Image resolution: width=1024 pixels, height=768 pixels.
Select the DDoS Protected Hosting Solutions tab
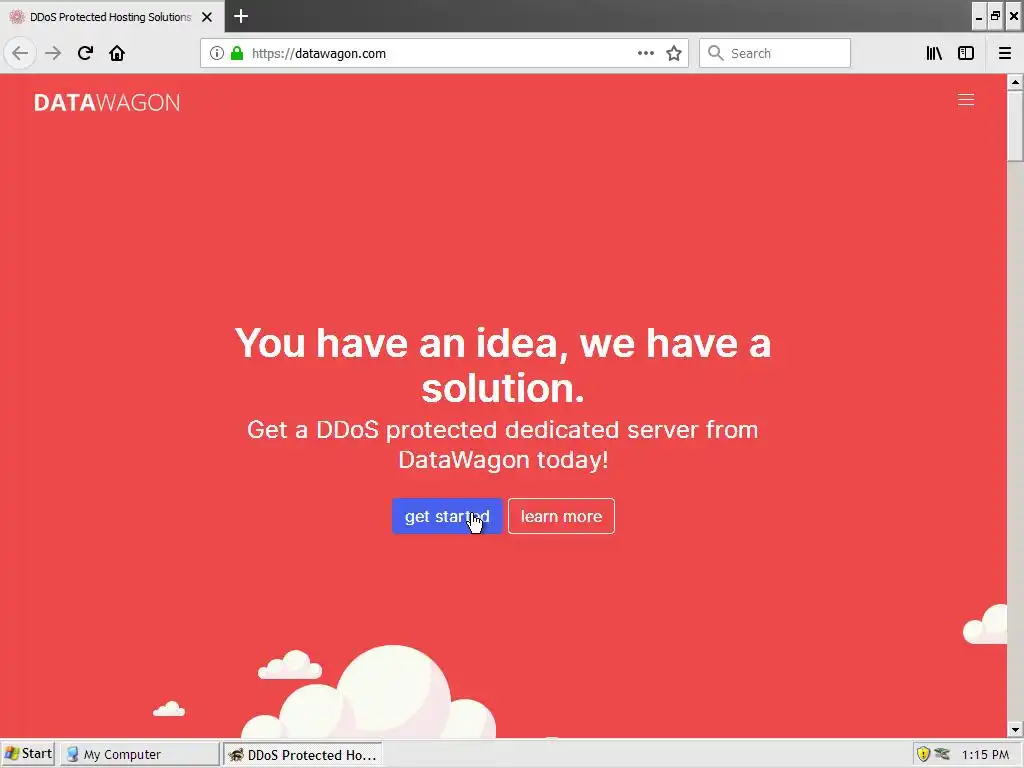click(111, 17)
